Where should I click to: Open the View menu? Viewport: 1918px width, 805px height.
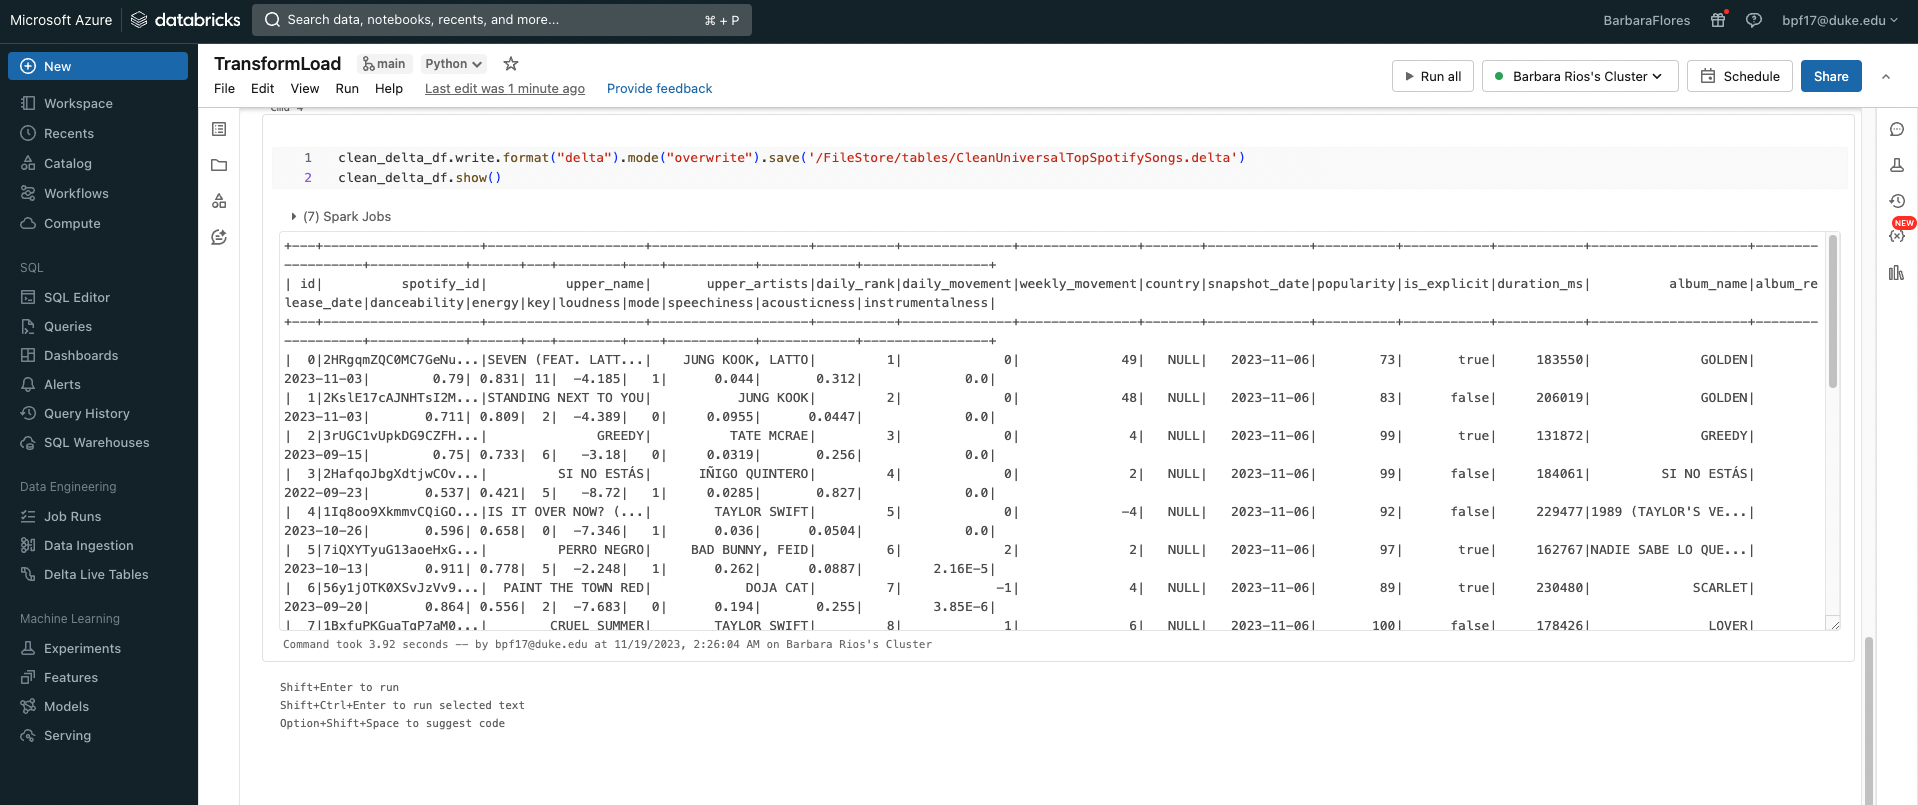click(x=305, y=88)
